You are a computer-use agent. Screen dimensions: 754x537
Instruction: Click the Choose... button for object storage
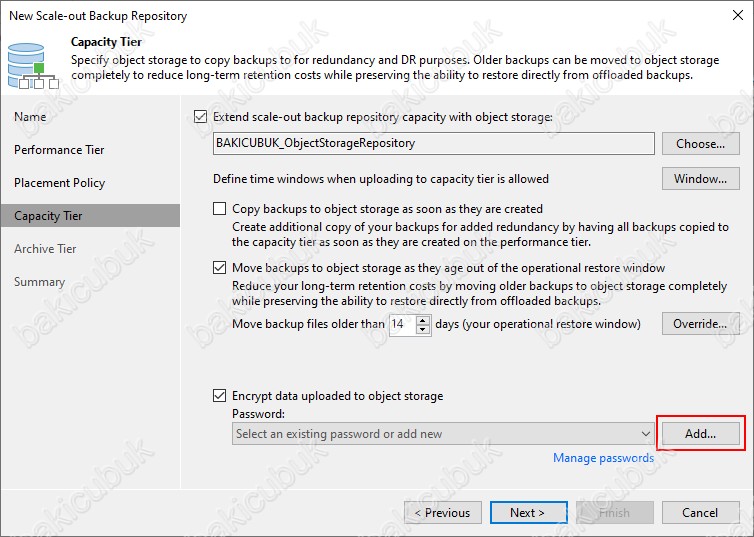701,144
